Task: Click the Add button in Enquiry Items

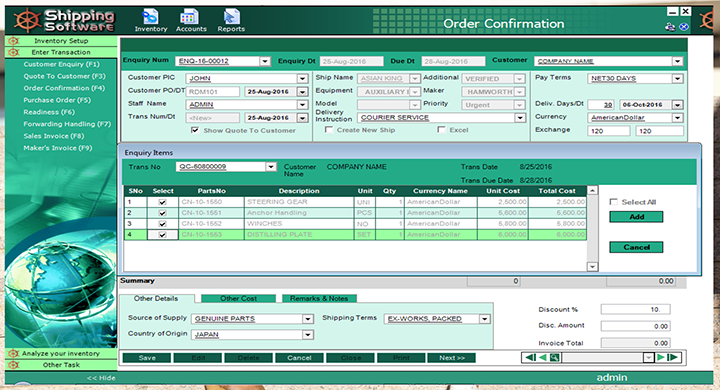Action: click(x=636, y=217)
